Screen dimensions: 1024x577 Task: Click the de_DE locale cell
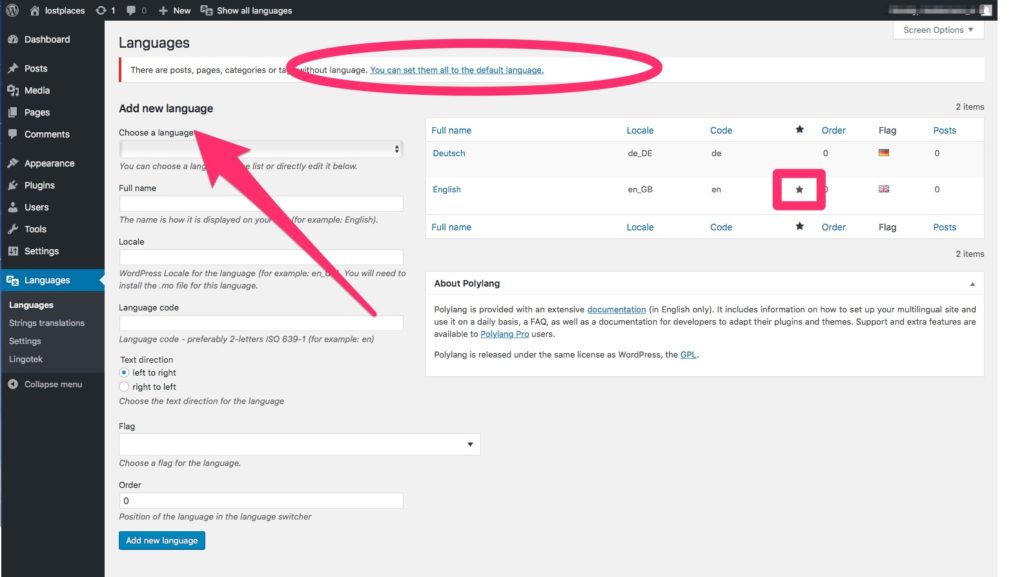[640, 153]
